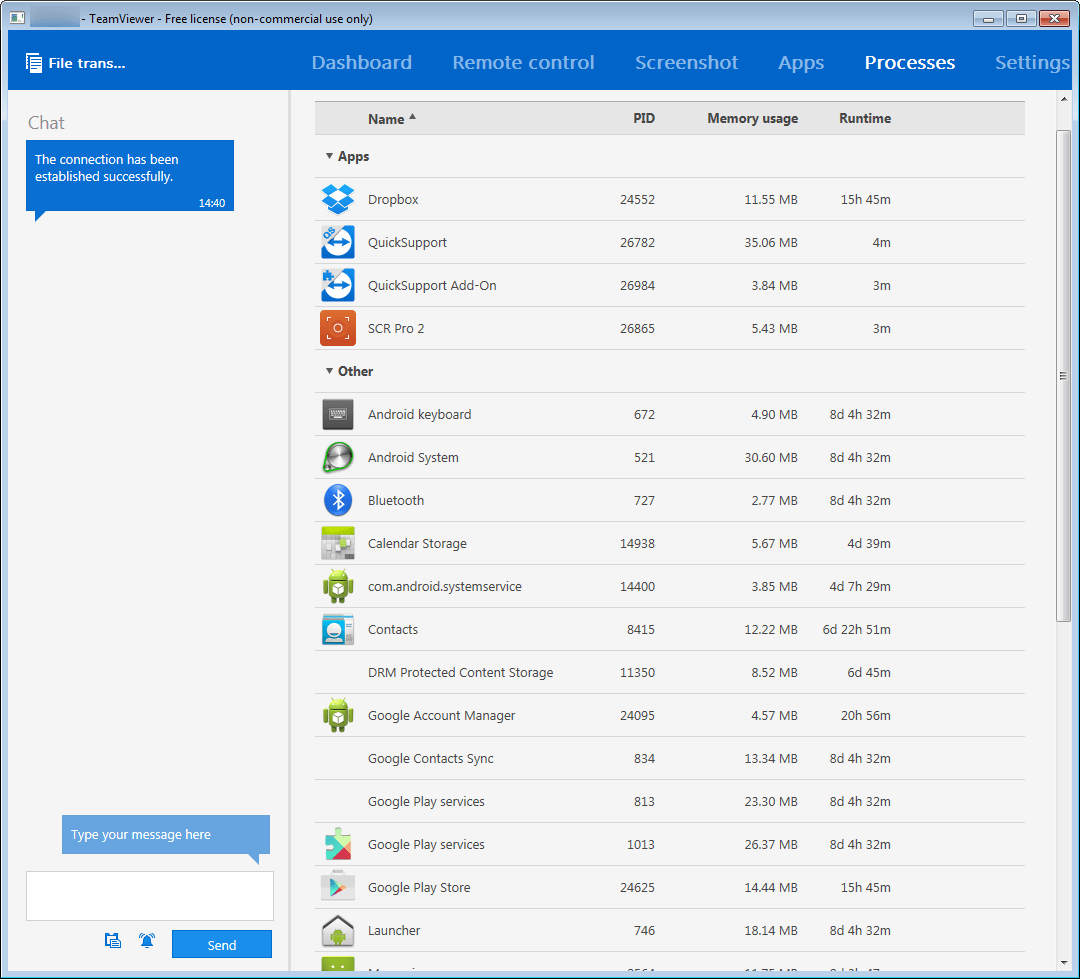This screenshot has height=979, width=1080.
Task: Open the Screenshot tab
Action: pyautogui.click(x=686, y=63)
